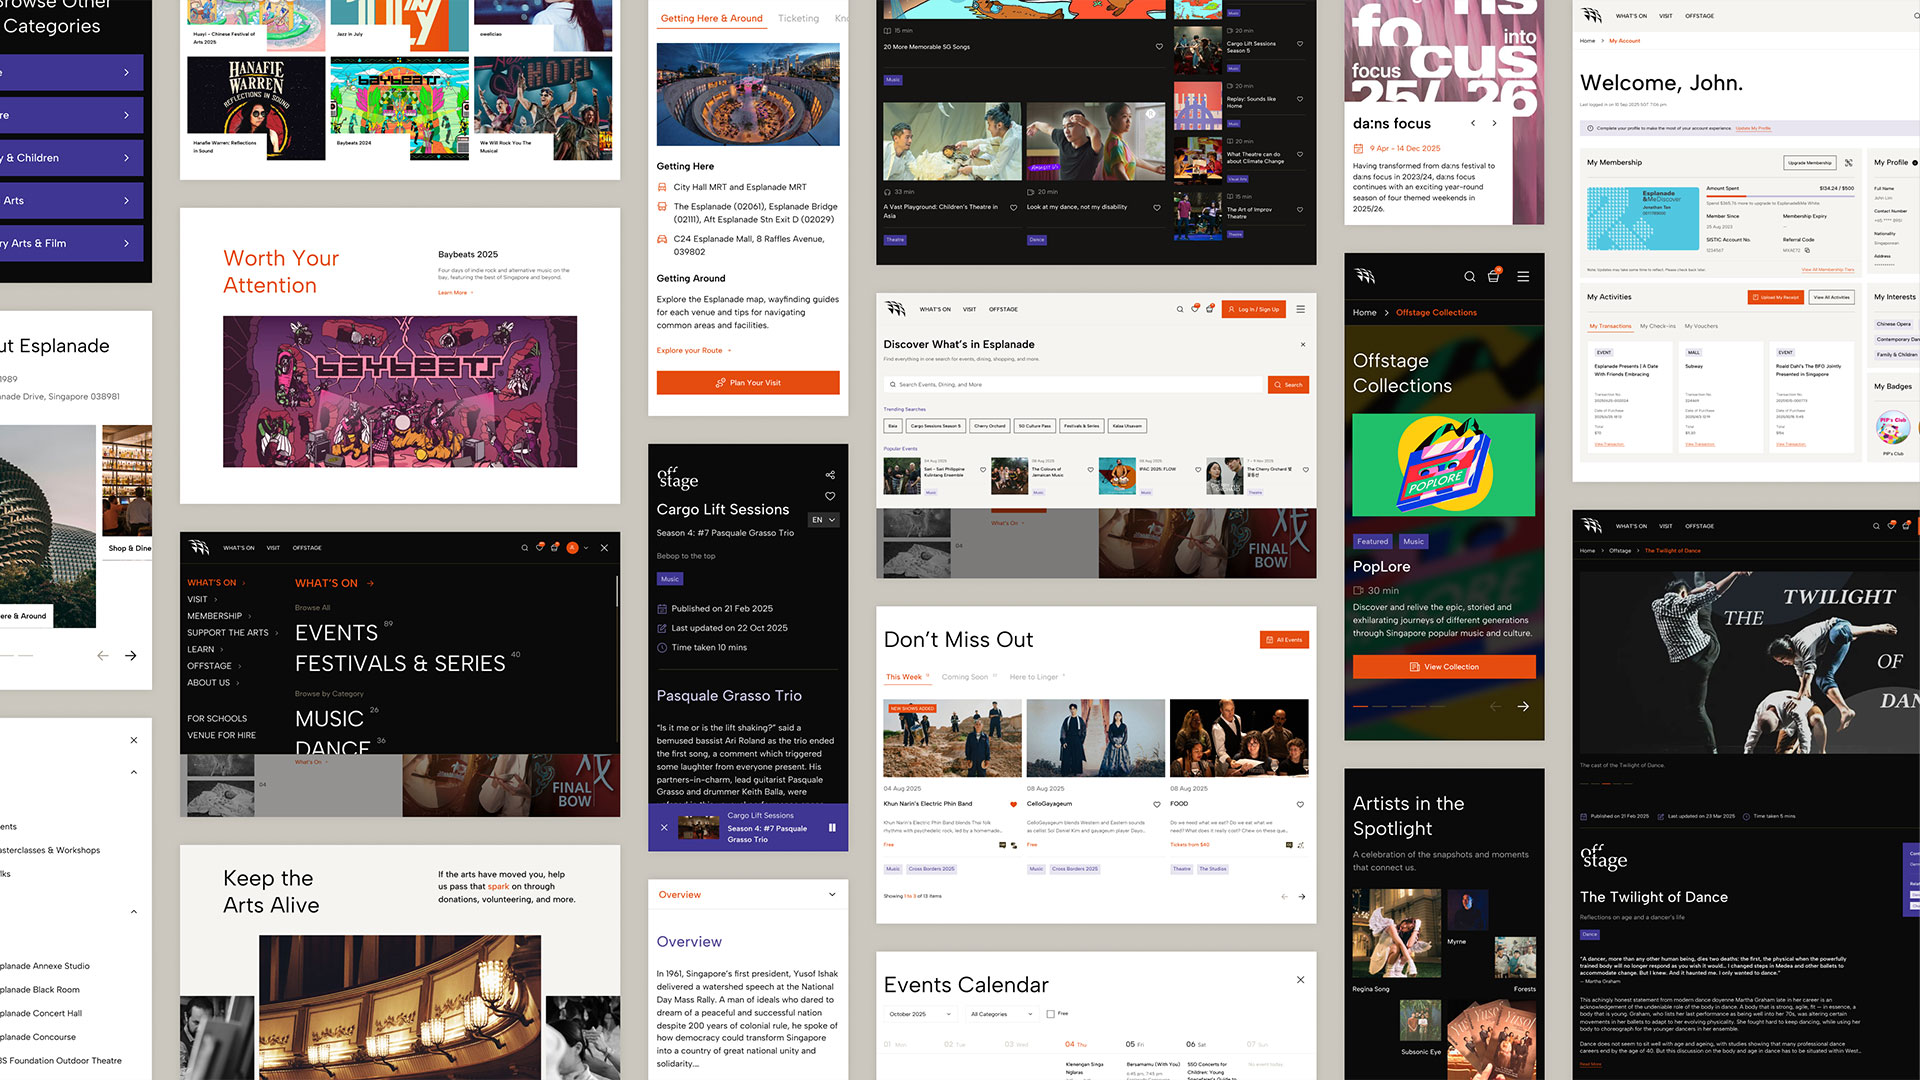The height and width of the screenshot is (1080, 1920).
Task: Select the Coming Soon tab
Action: 969,677
